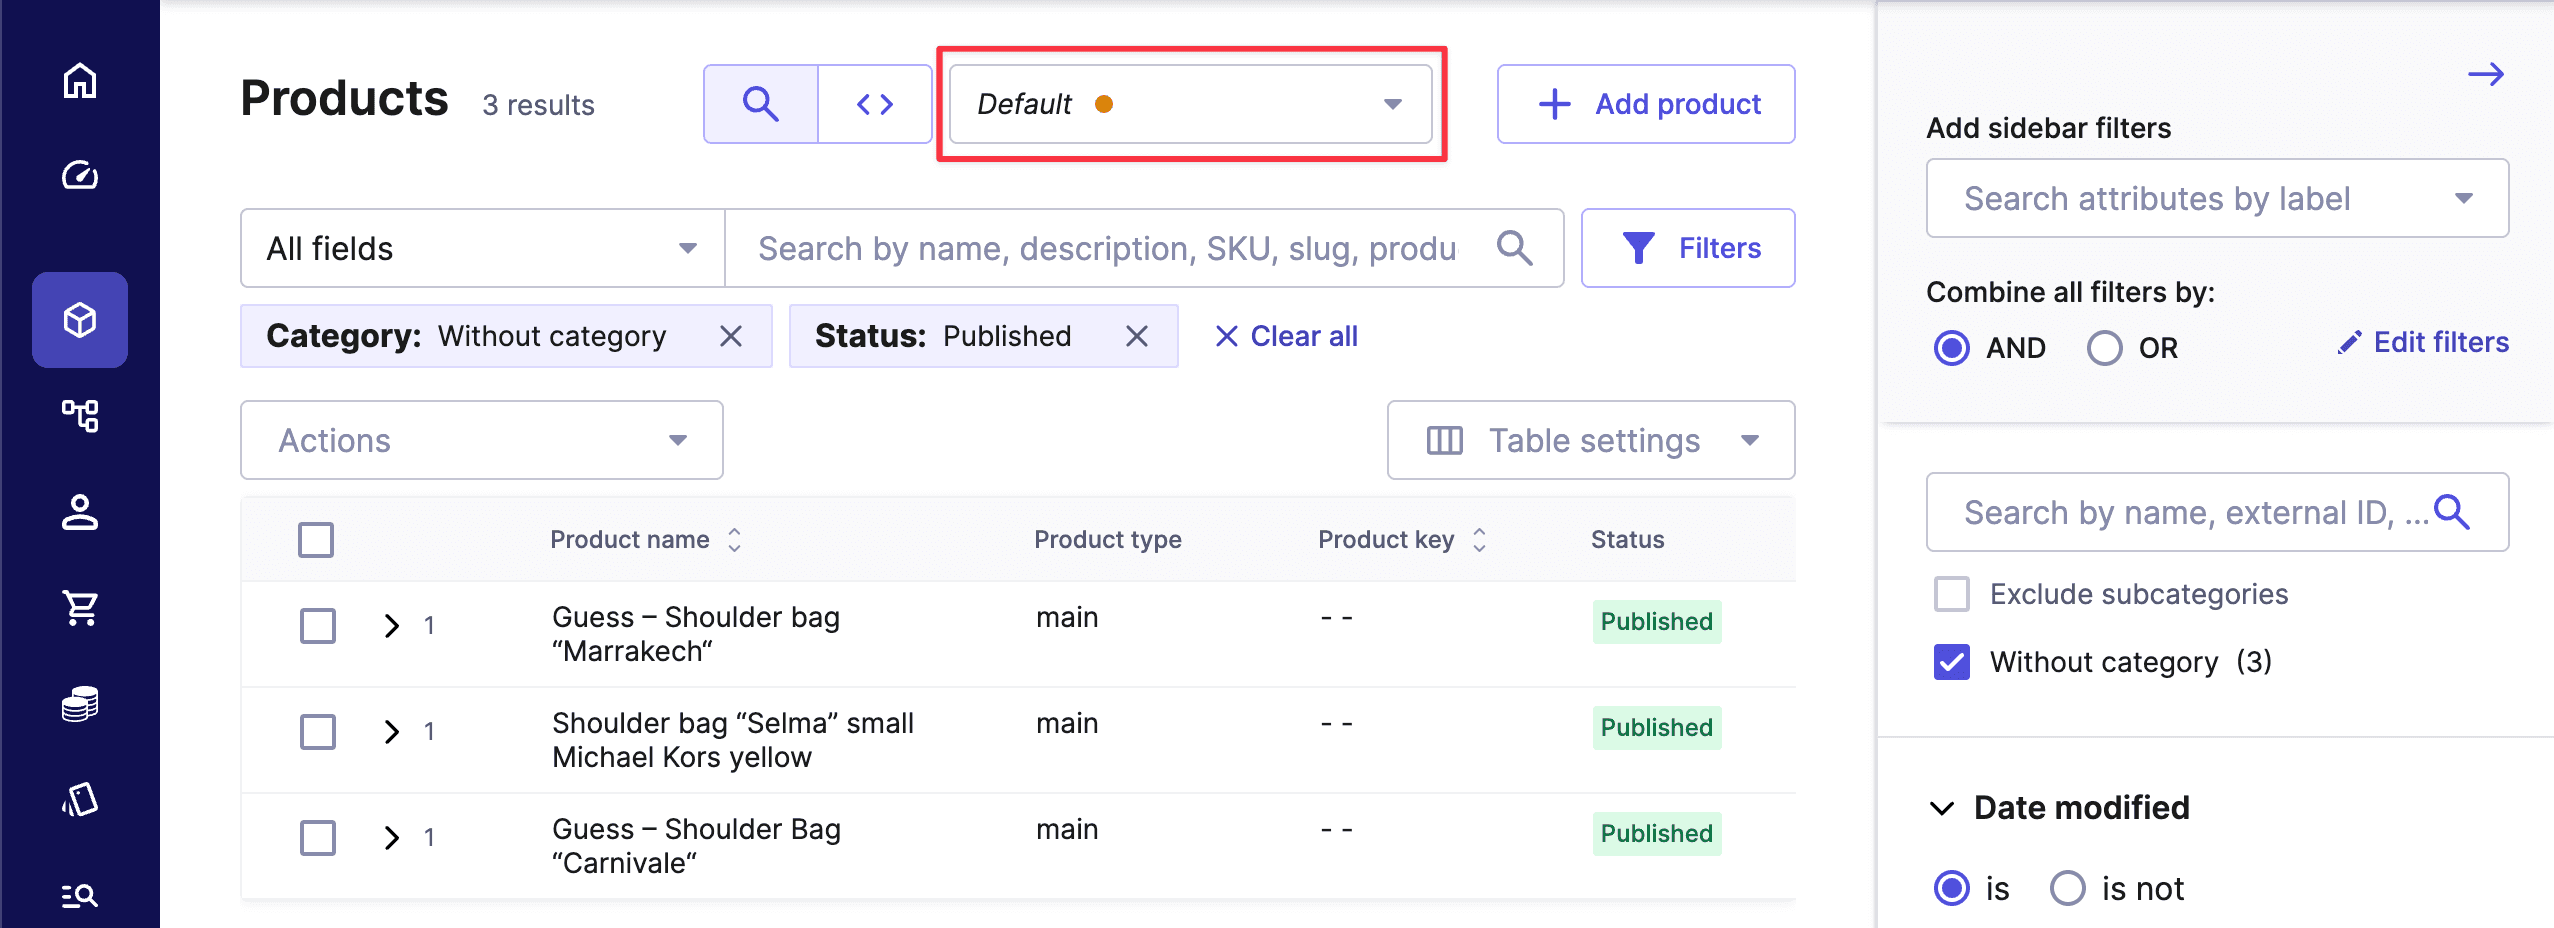Open the Default view dropdown
Image resolution: width=2554 pixels, height=928 pixels.
tap(1191, 104)
